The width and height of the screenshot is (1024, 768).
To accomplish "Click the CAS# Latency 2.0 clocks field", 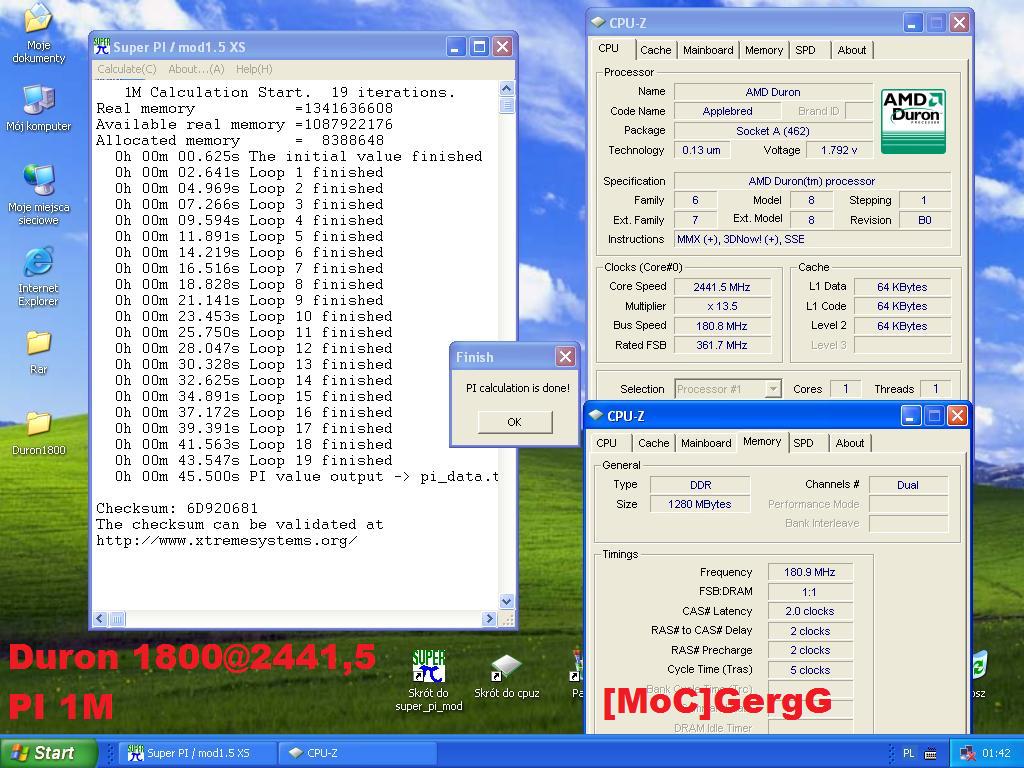I will coord(810,611).
